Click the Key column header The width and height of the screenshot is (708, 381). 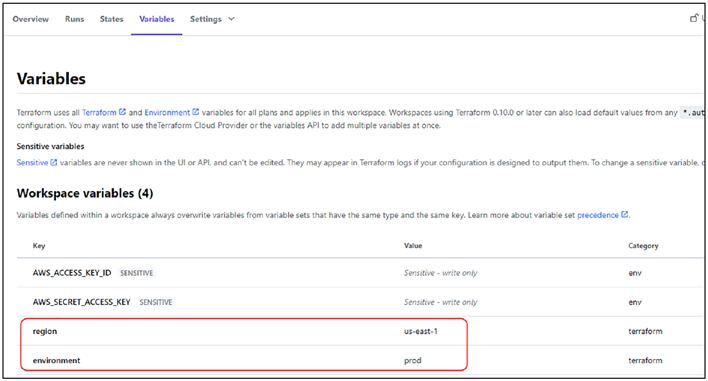pos(39,246)
